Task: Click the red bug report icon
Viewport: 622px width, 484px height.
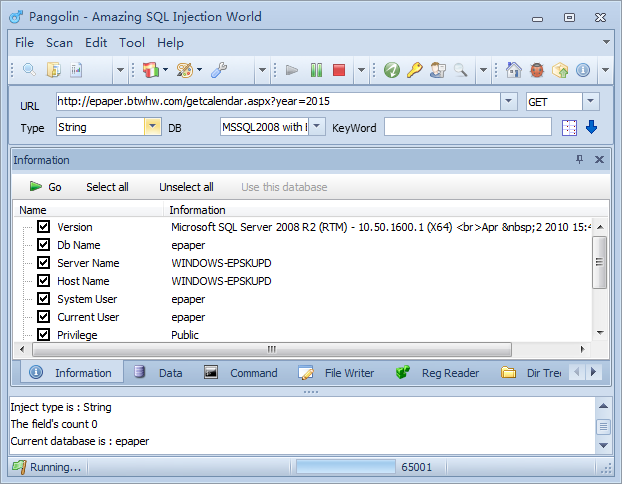Action: (537, 70)
